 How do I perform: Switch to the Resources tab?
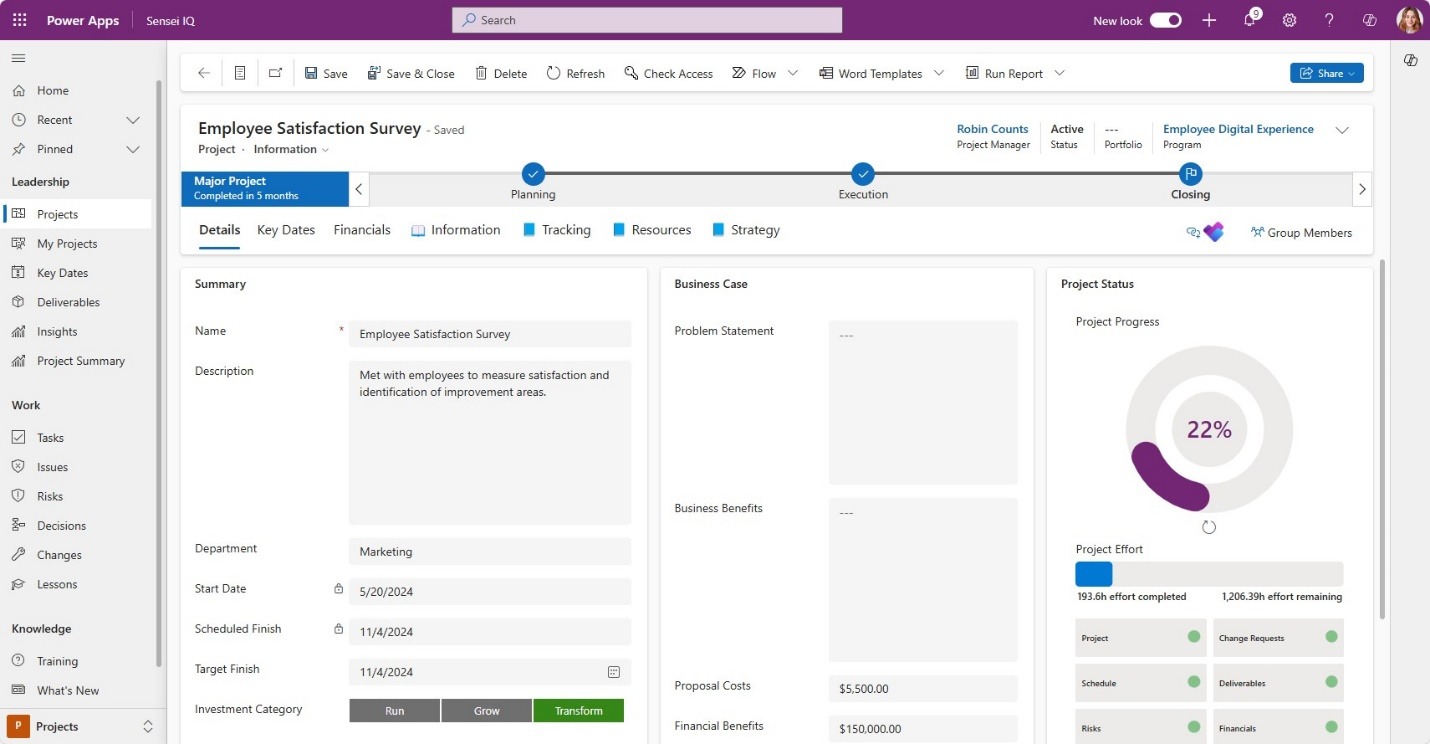[x=651, y=230]
